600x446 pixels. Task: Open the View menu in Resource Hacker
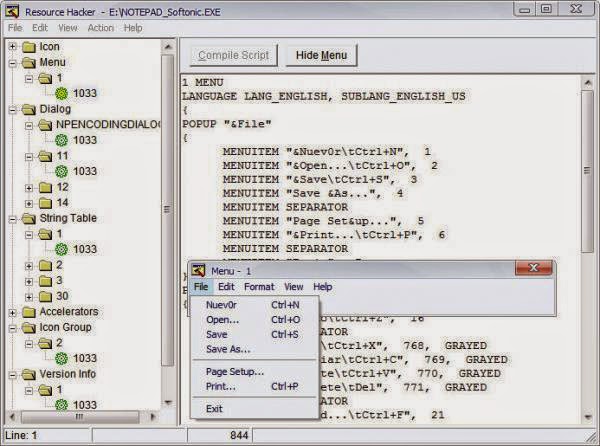click(68, 28)
